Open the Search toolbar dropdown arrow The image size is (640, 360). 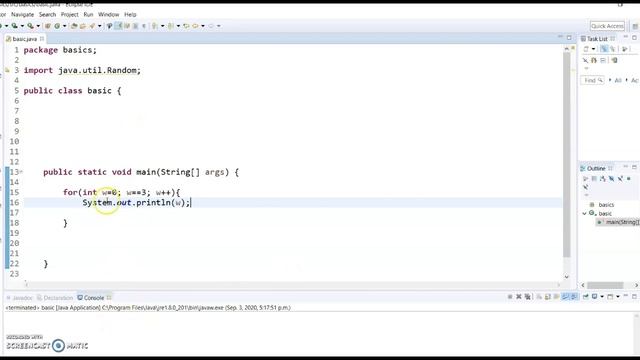click(x=100, y=26)
